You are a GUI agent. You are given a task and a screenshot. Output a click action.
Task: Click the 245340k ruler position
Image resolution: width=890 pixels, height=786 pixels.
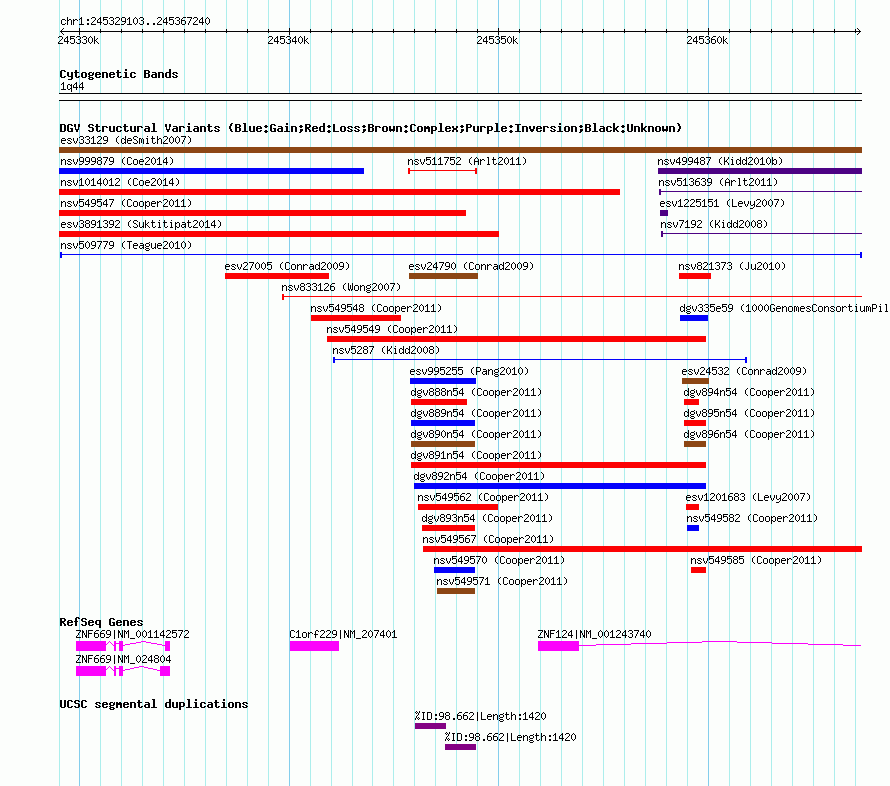288,40
